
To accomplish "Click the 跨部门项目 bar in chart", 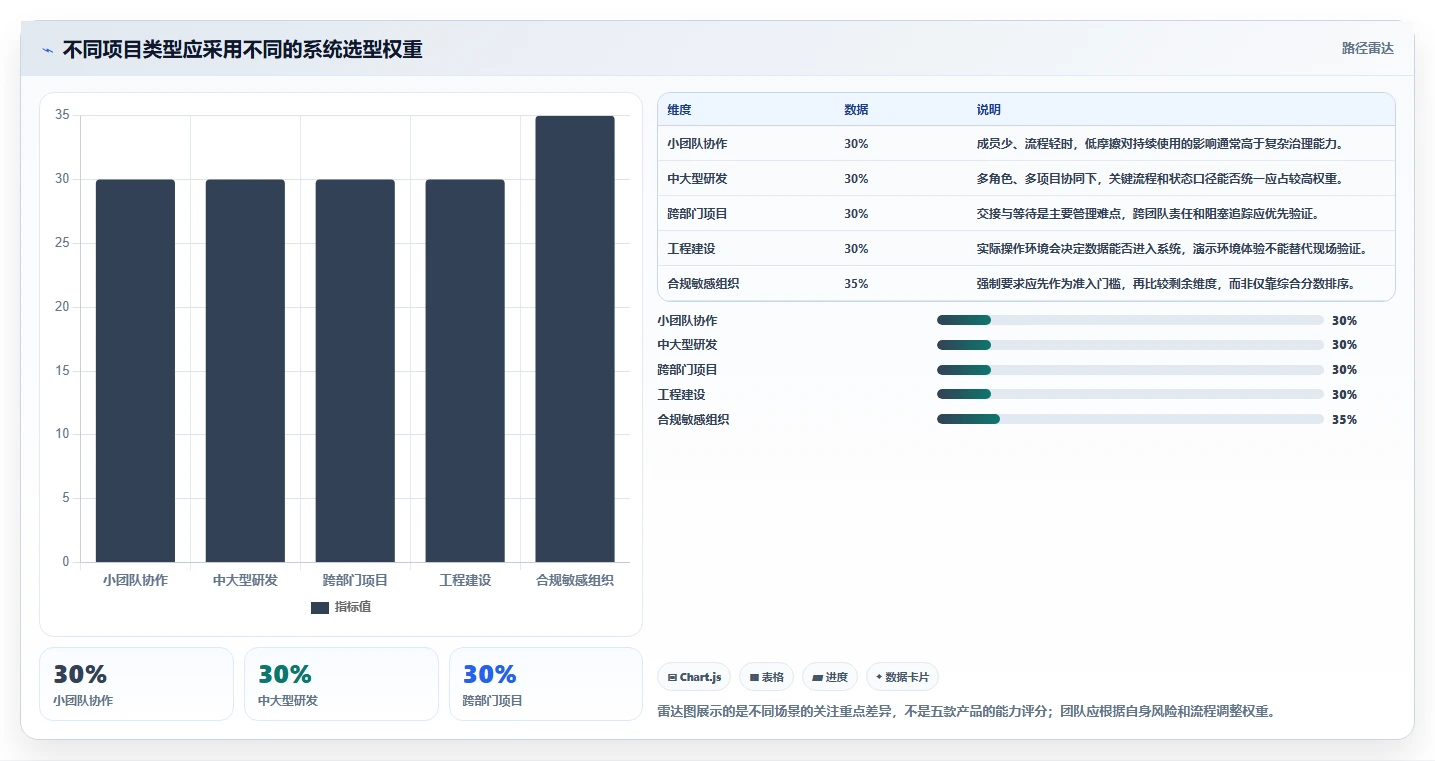I will [x=355, y=371].
